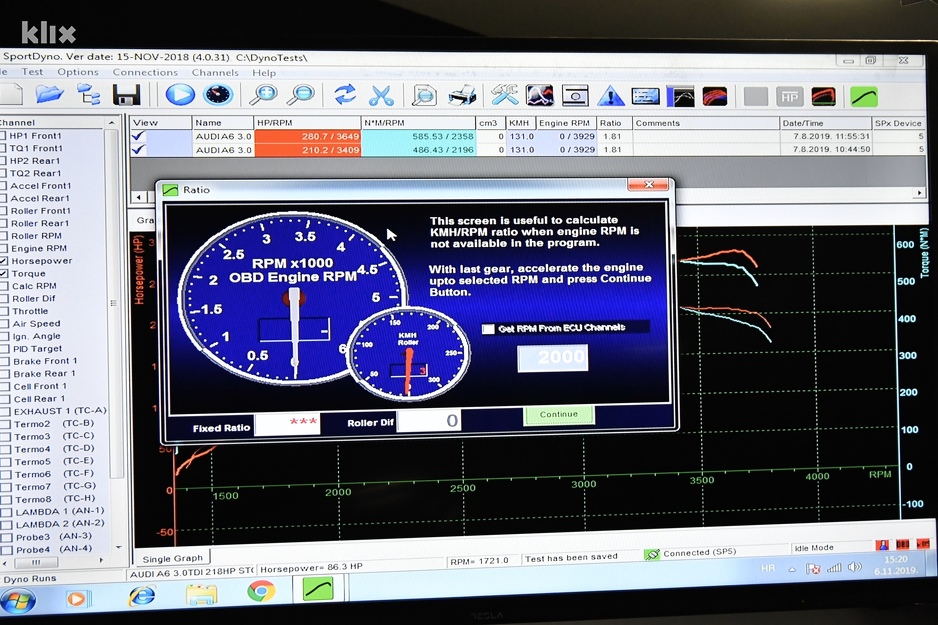Viewport: 938px width, 625px height.
Task: Click the 585.53 / 2358 torque cell
Action: (x=419, y=136)
